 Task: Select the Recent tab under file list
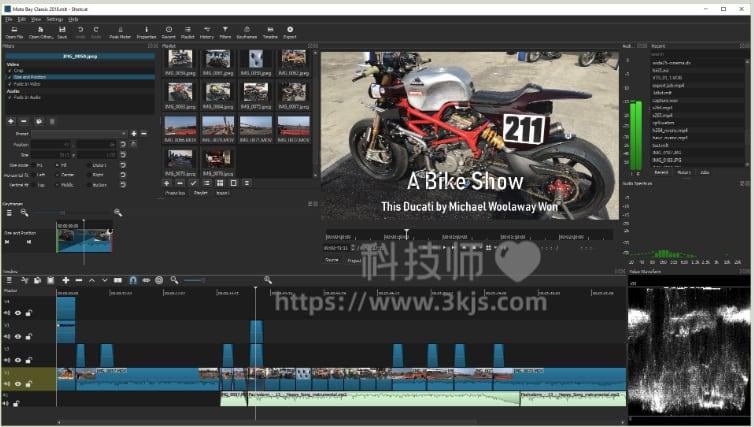point(661,172)
